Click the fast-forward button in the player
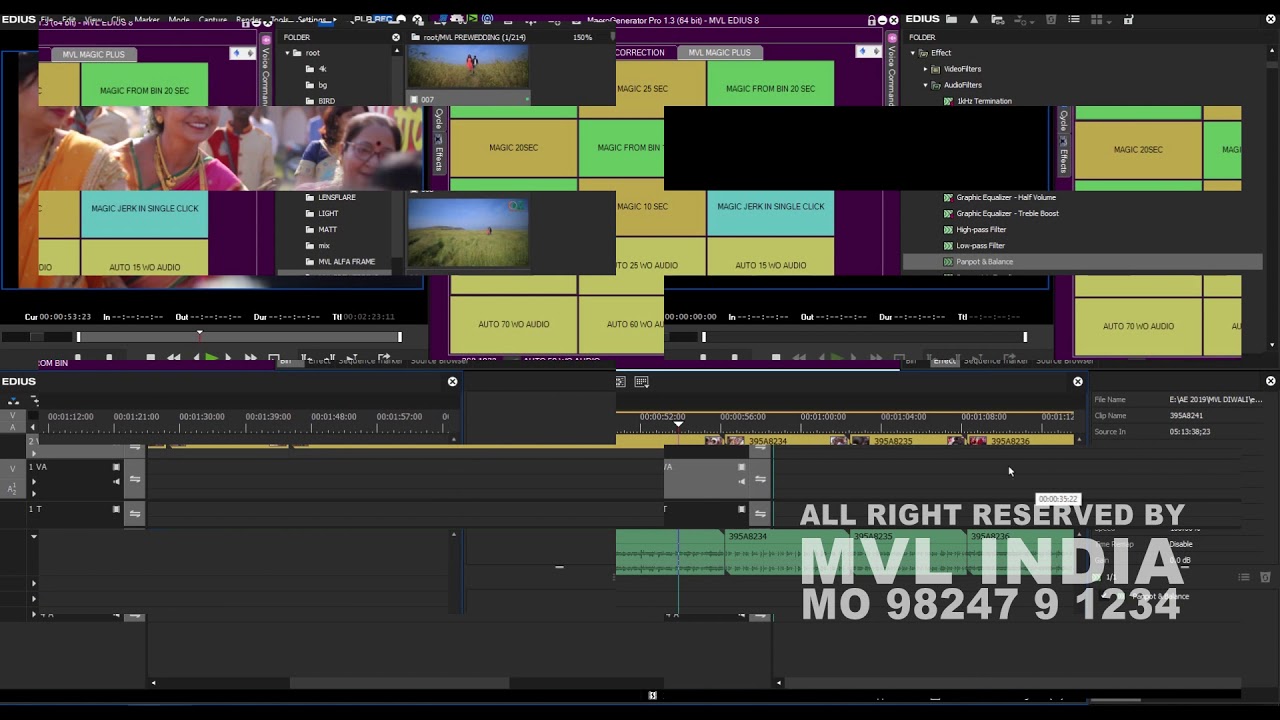This screenshot has width=1280, height=720. [250, 357]
